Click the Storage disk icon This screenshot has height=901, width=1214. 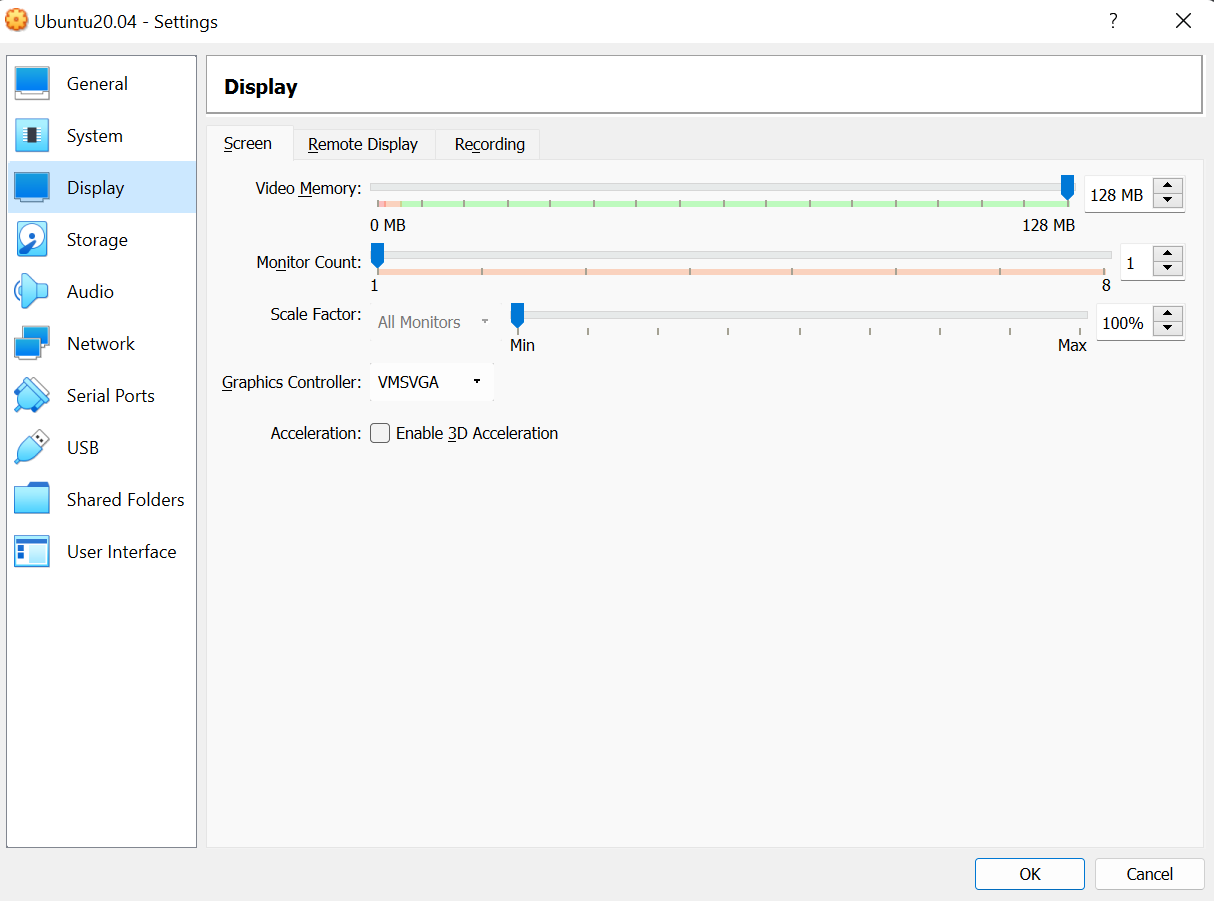pos(32,240)
